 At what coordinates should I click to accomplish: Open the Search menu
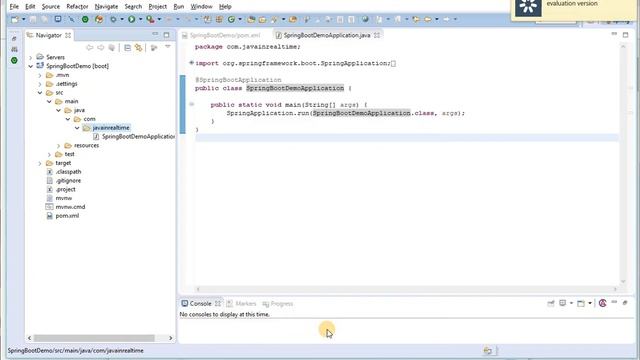133,7
